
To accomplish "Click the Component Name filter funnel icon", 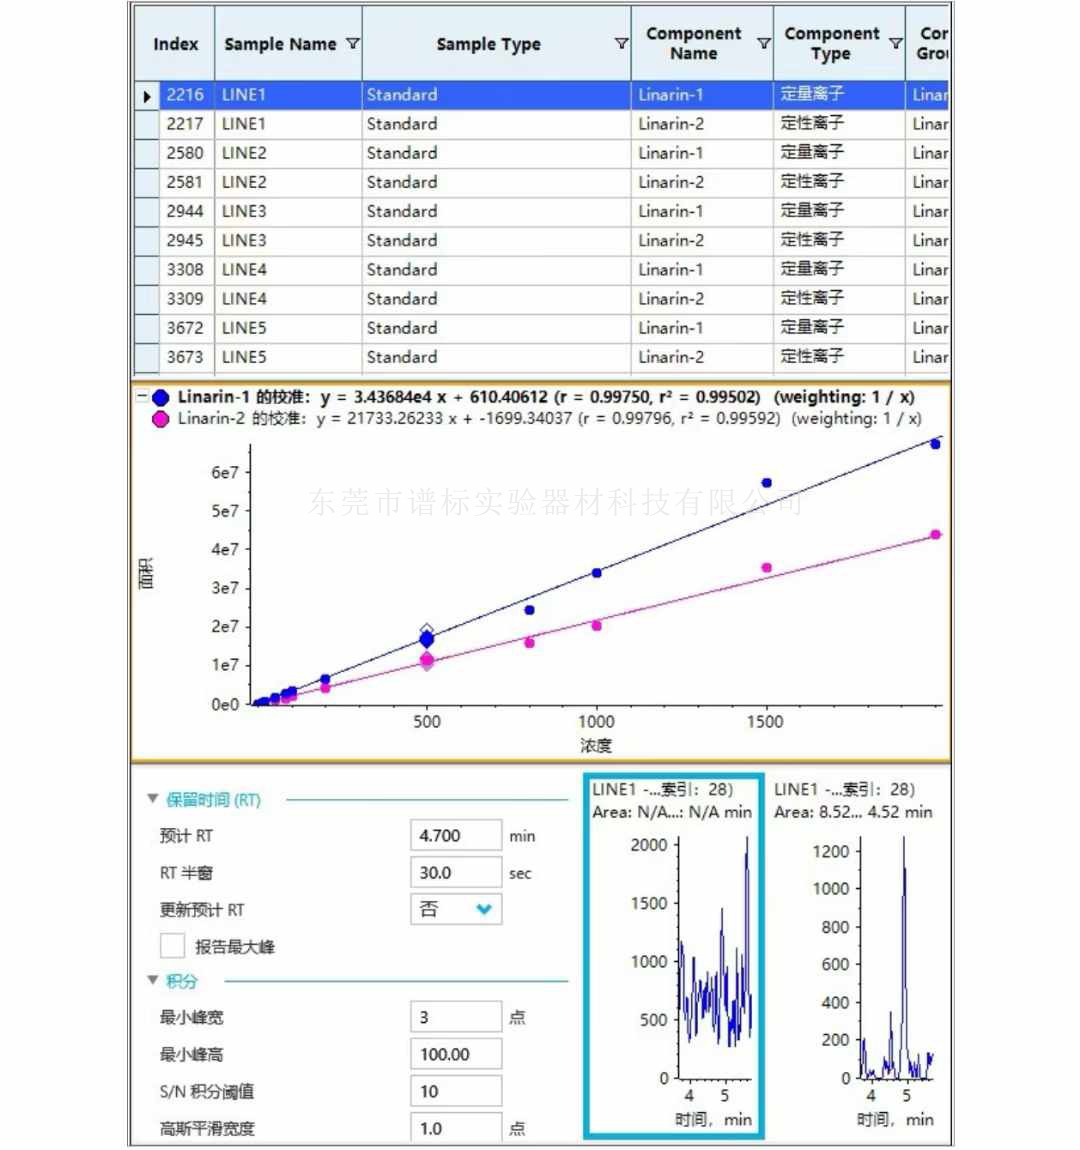I will (763, 44).
